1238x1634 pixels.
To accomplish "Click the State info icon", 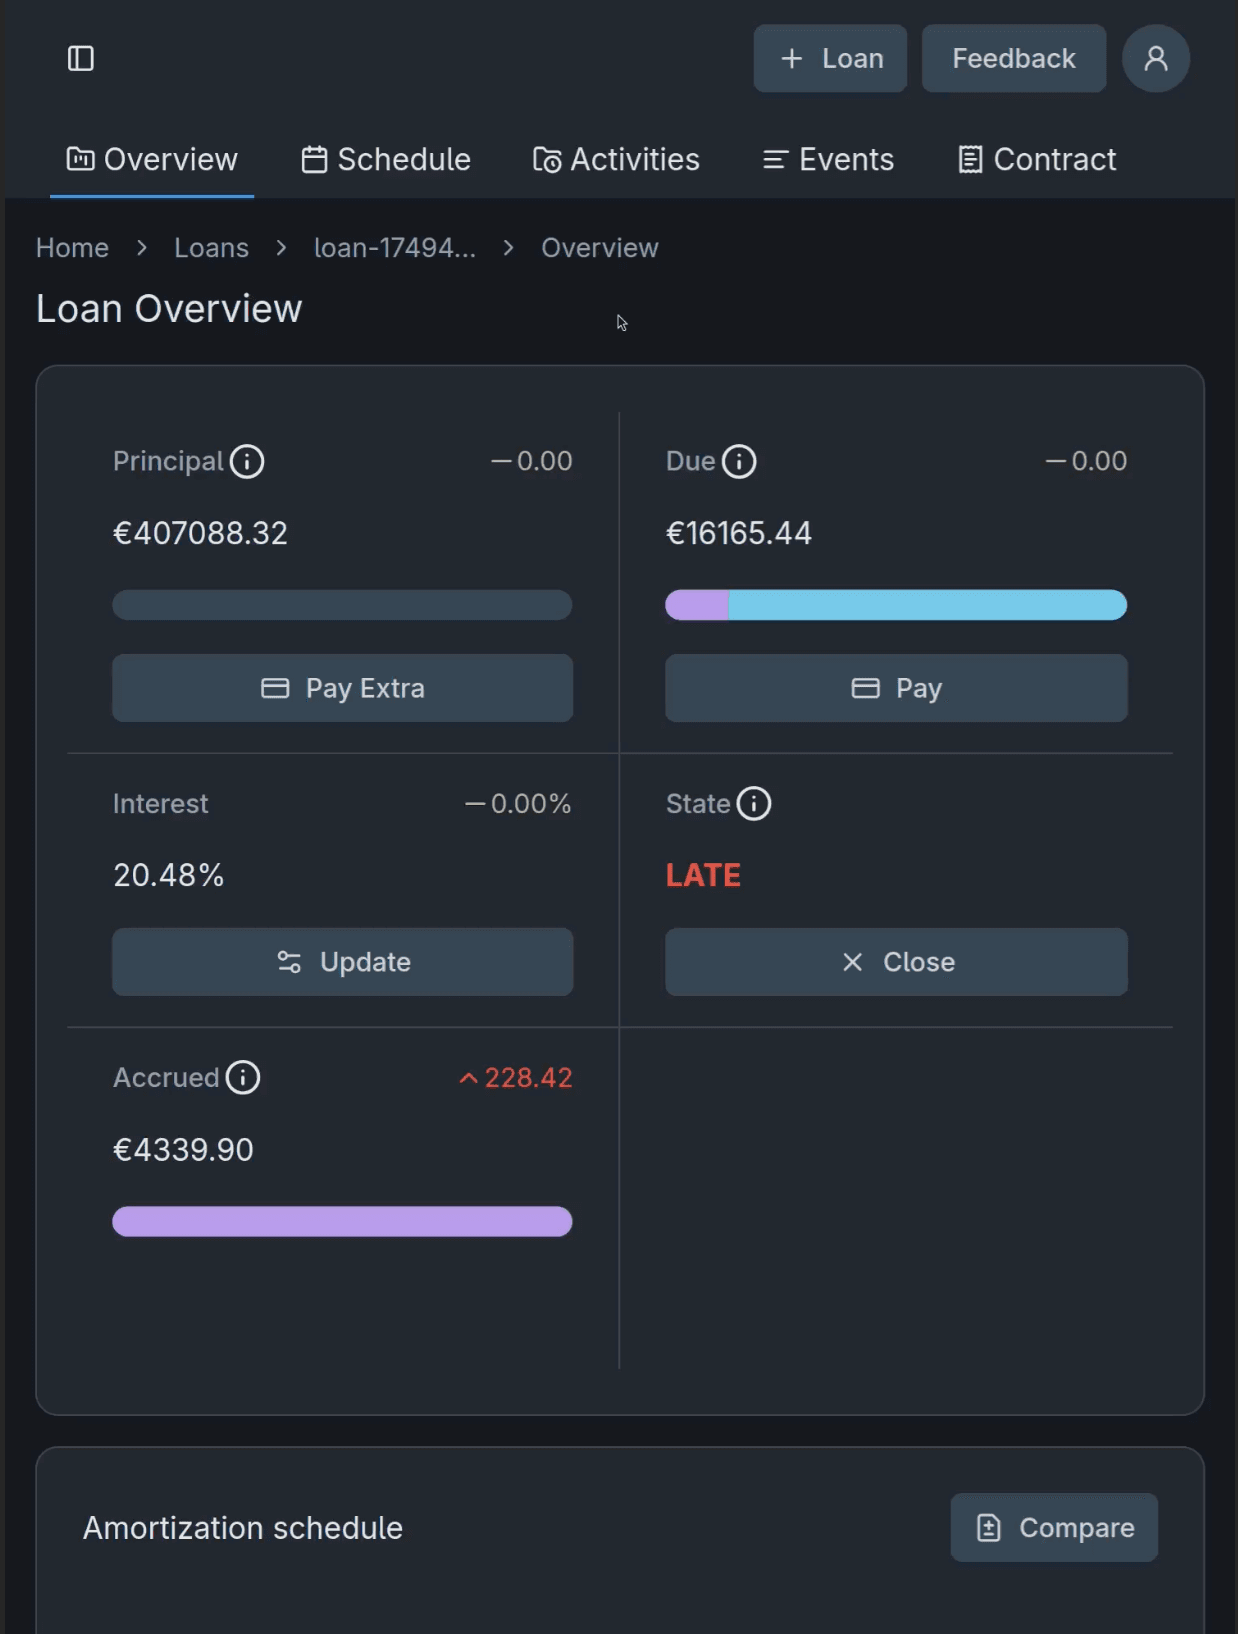I will click(753, 803).
